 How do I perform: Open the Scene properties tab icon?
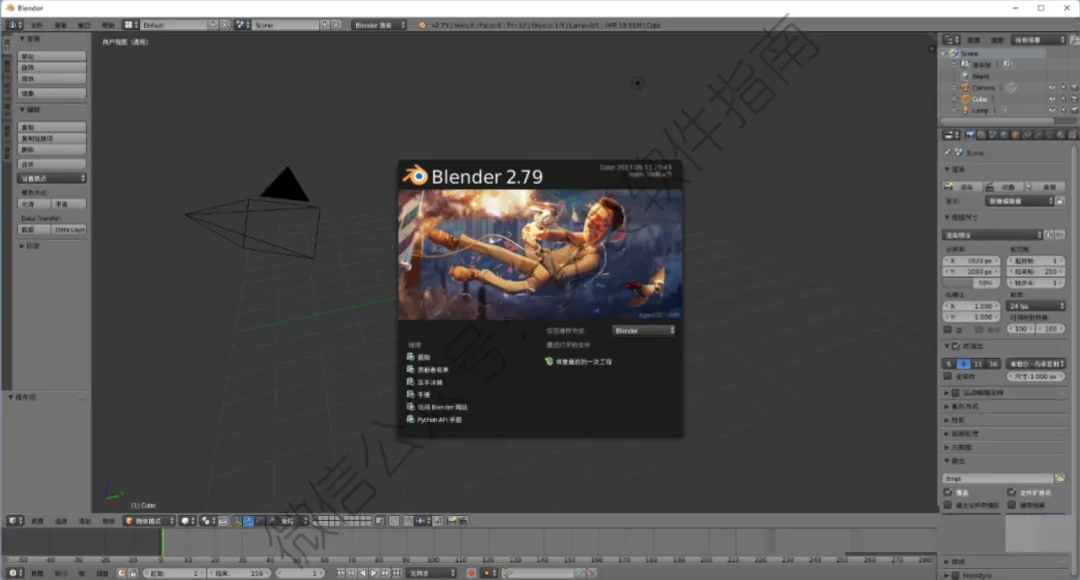click(993, 135)
